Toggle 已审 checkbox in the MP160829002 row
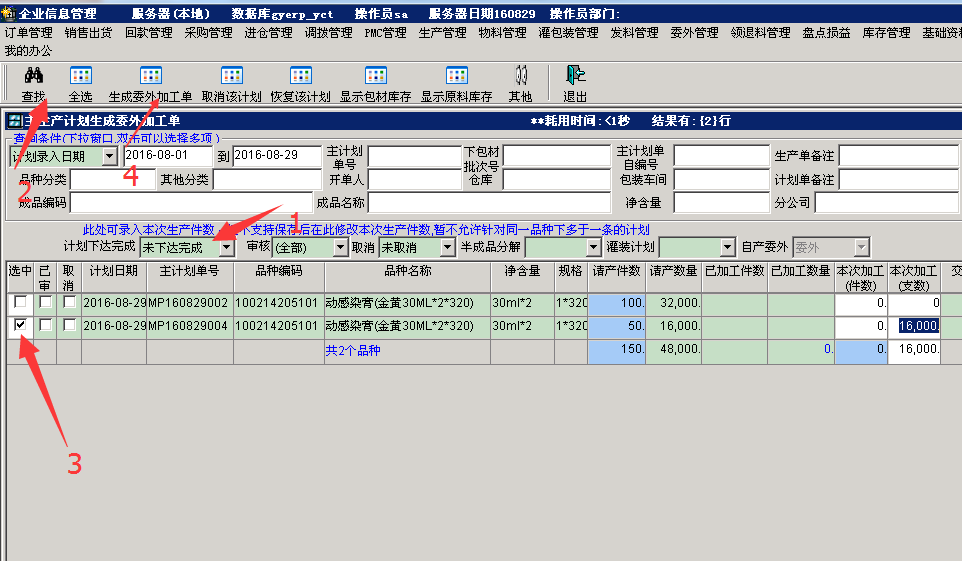This screenshot has height=561, width=962. (x=45, y=300)
